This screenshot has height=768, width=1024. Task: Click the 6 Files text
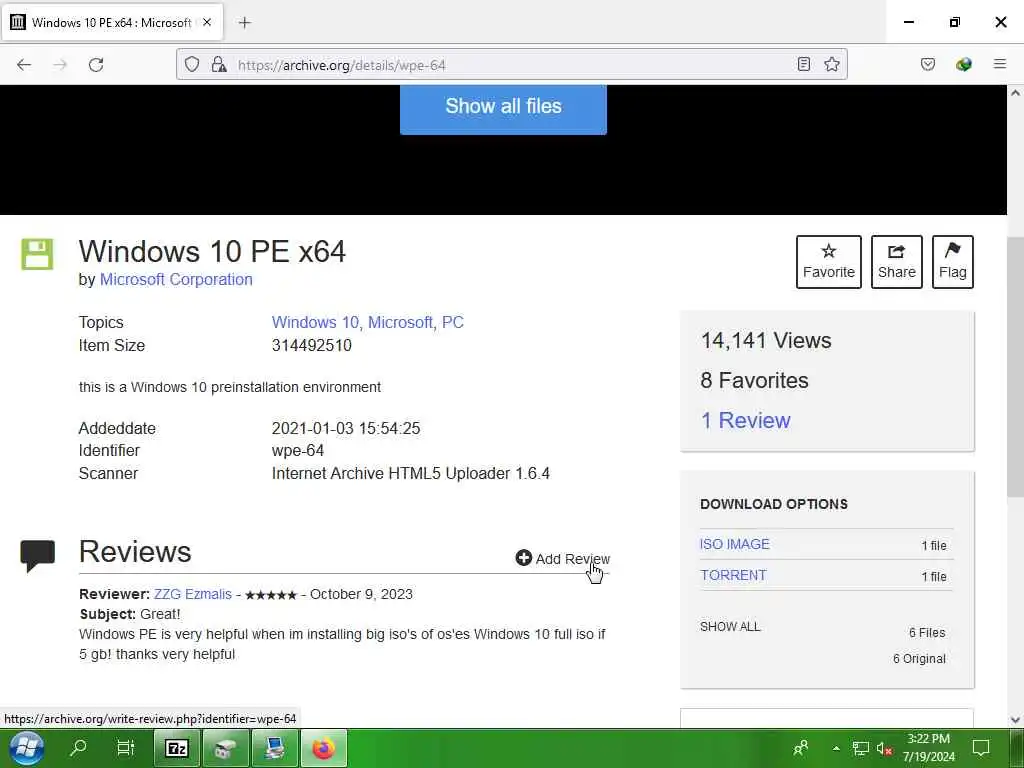927,633
